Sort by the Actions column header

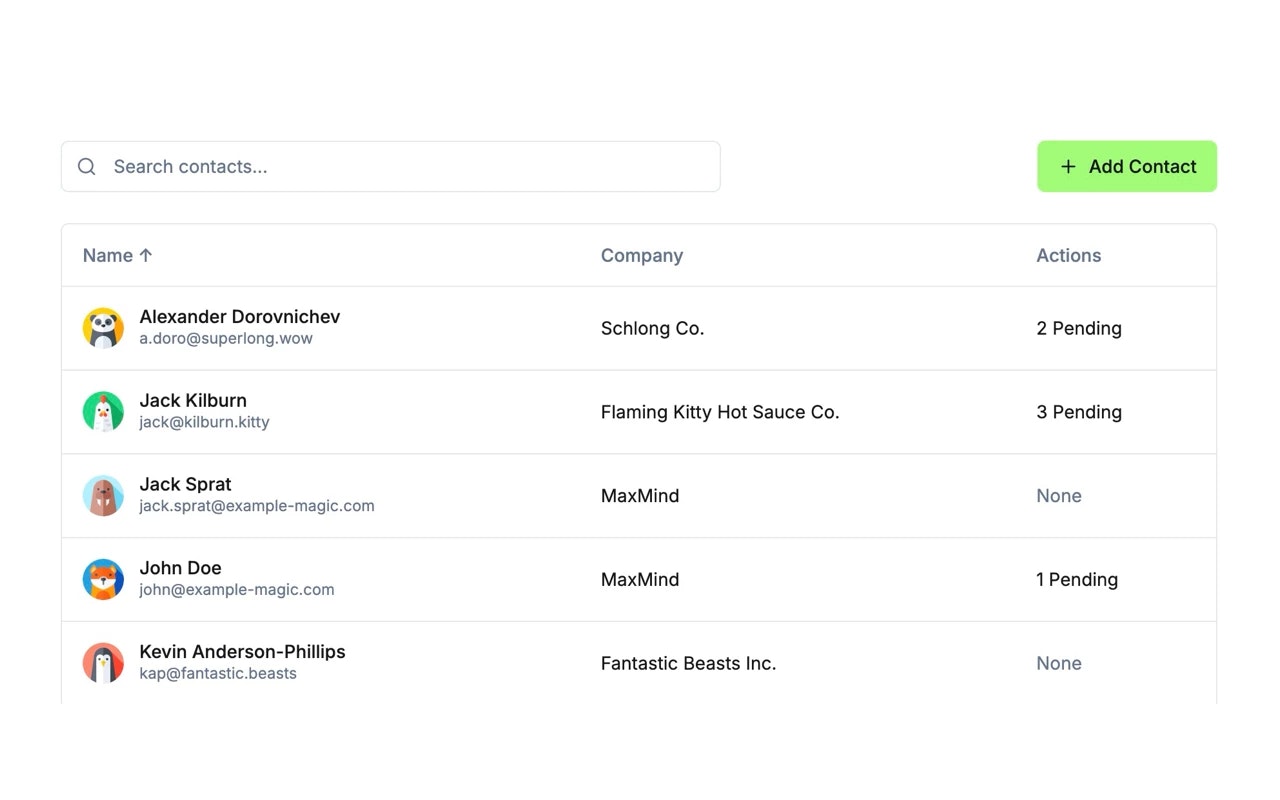tap(1069, 255)
